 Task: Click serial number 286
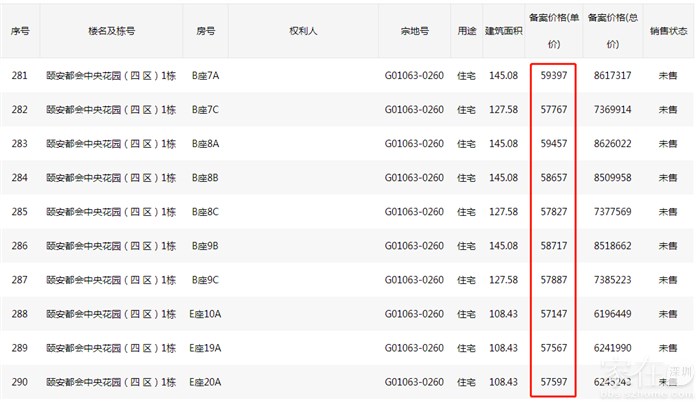(x=20, y=246)
